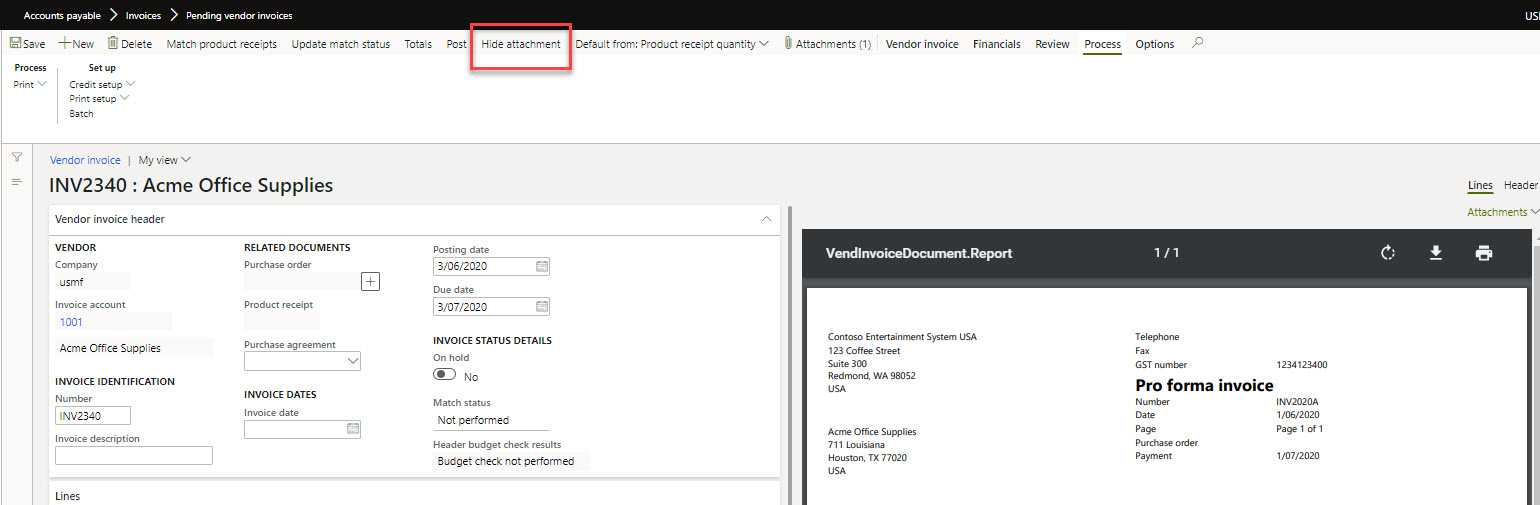Click the Pro forma invoice heading in preview
This screenshot has width=1540, height=505.
(1204, 385)
